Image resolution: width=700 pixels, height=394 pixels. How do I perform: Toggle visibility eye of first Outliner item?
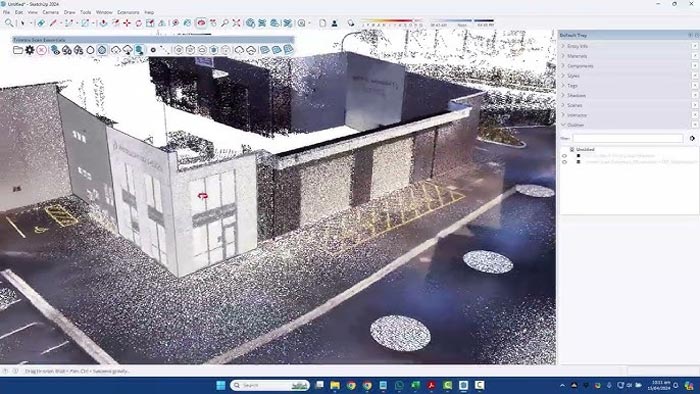pos(564,156)
